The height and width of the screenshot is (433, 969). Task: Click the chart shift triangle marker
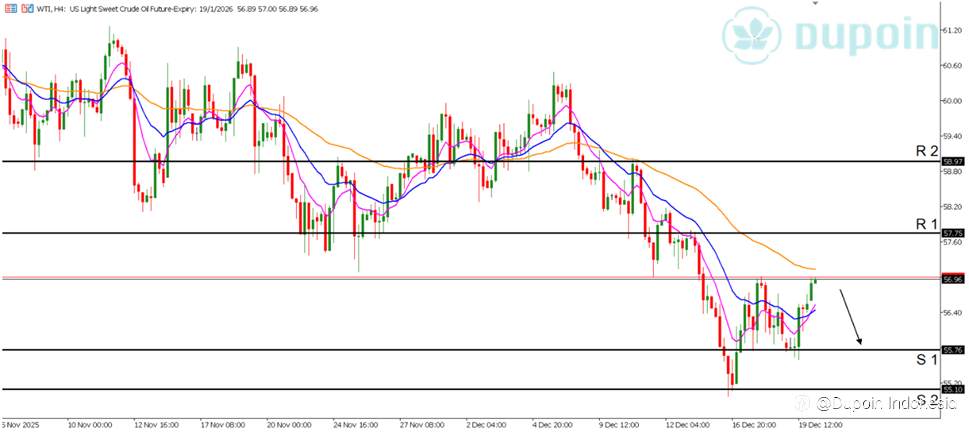coord(815,4)
